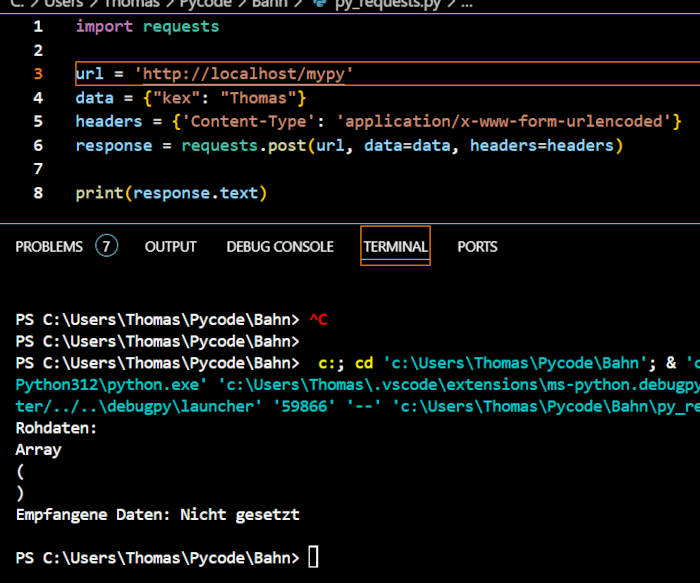Click the Bahn folder in breadcrumb

point(270,4)
